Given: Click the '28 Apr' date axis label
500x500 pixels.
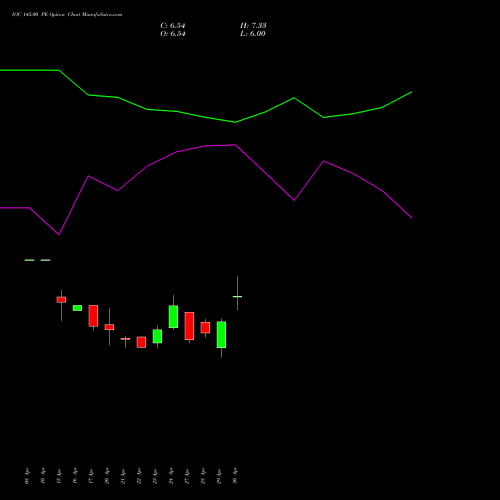Looking at the screenshot, I should tap(203, 476).
